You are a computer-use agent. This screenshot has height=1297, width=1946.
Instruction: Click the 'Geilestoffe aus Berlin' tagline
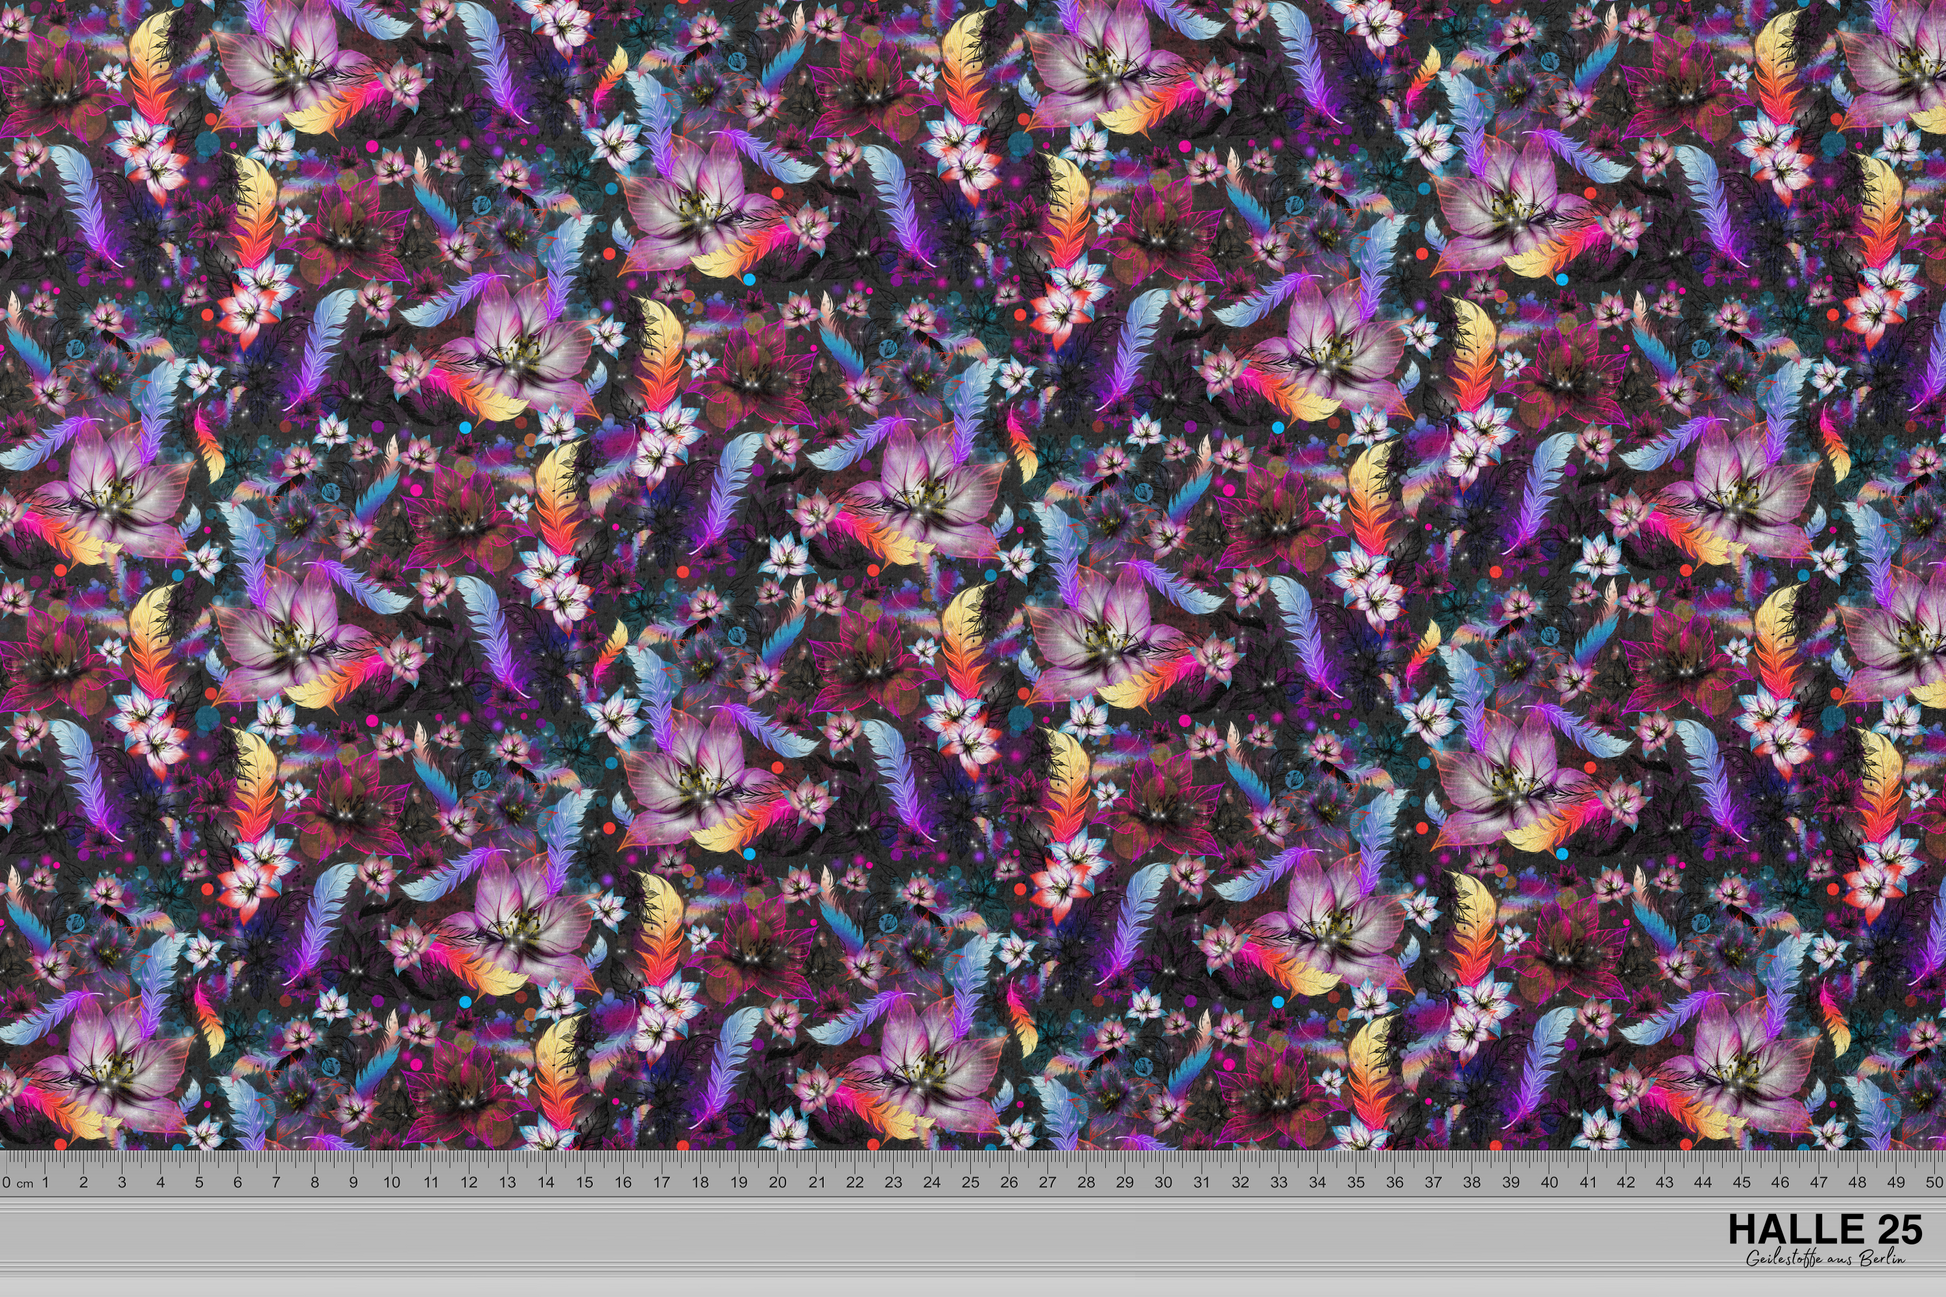pos(1826,1258)
